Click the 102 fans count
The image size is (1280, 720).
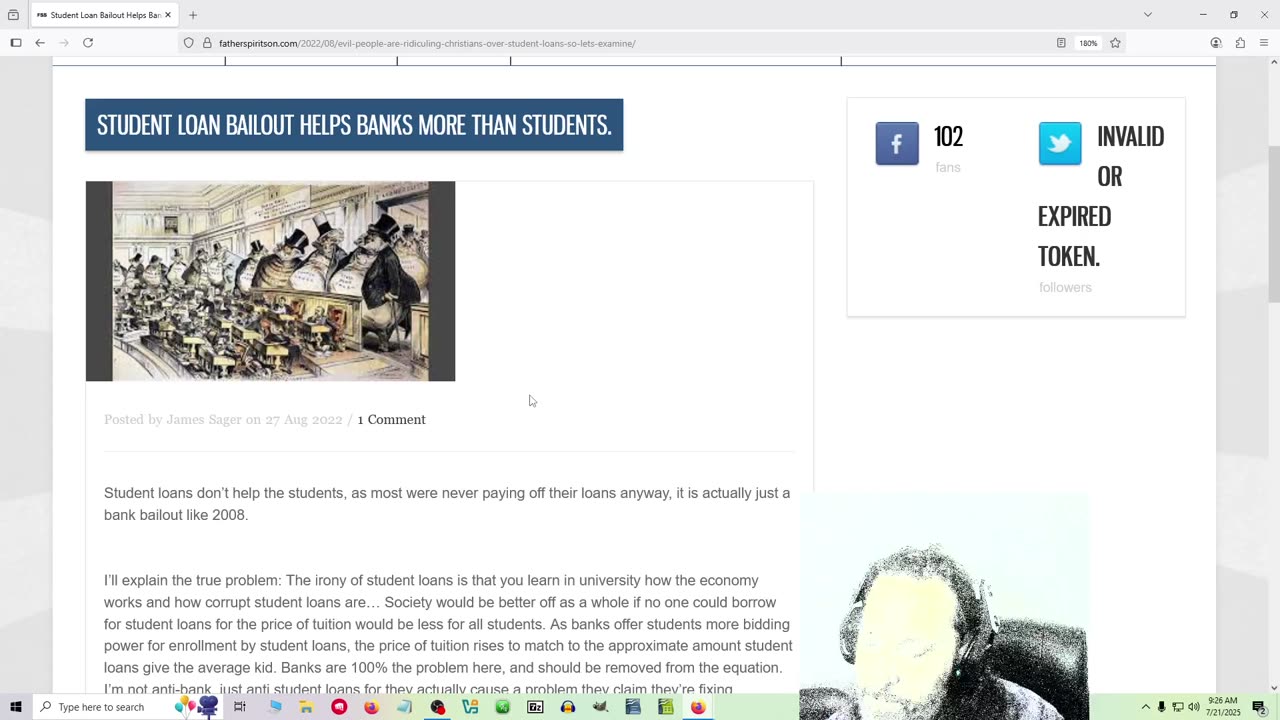click(x=948, y=137)
